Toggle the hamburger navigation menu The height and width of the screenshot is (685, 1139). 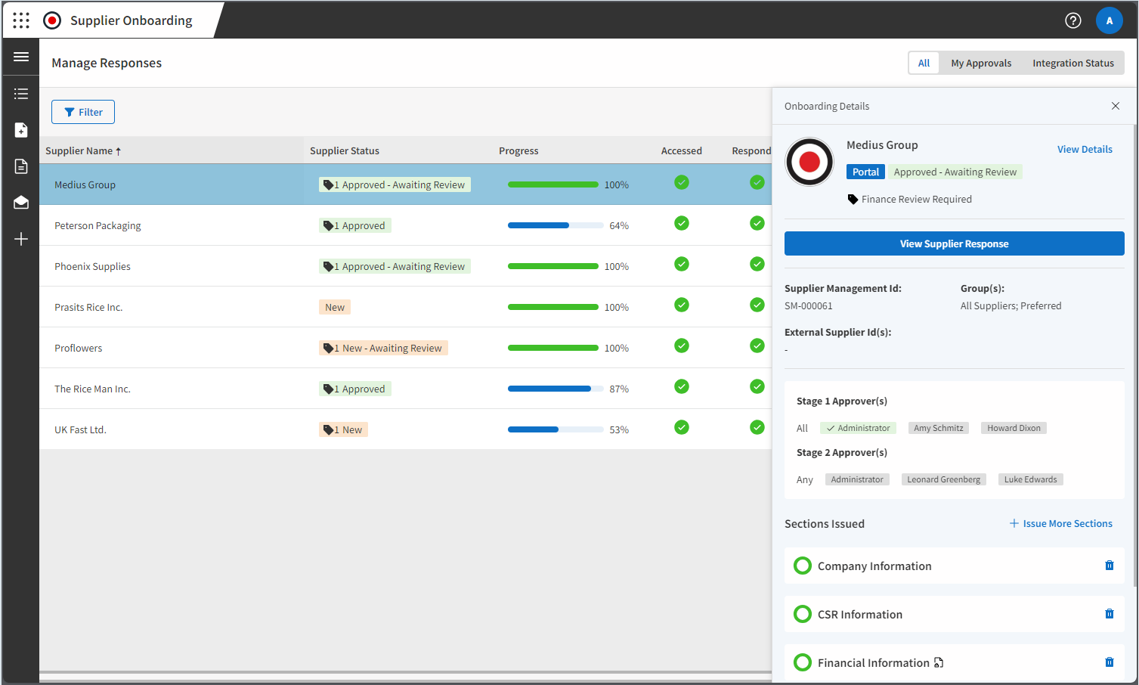coord(21,57)
